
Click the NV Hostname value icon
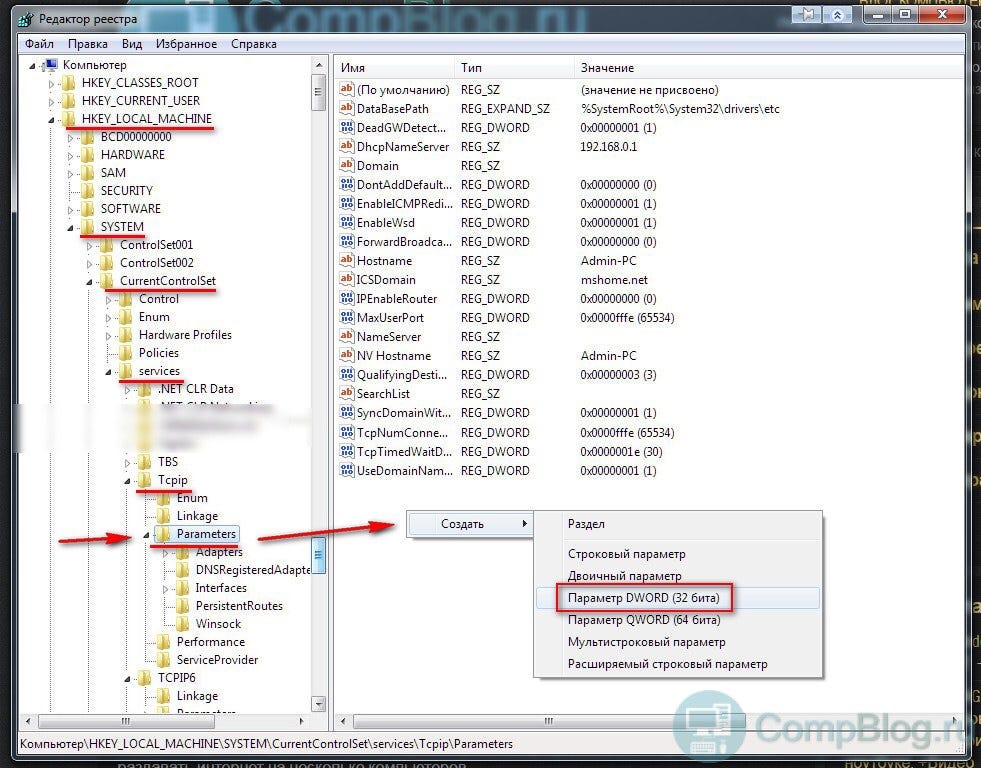(x=347, y=355)
